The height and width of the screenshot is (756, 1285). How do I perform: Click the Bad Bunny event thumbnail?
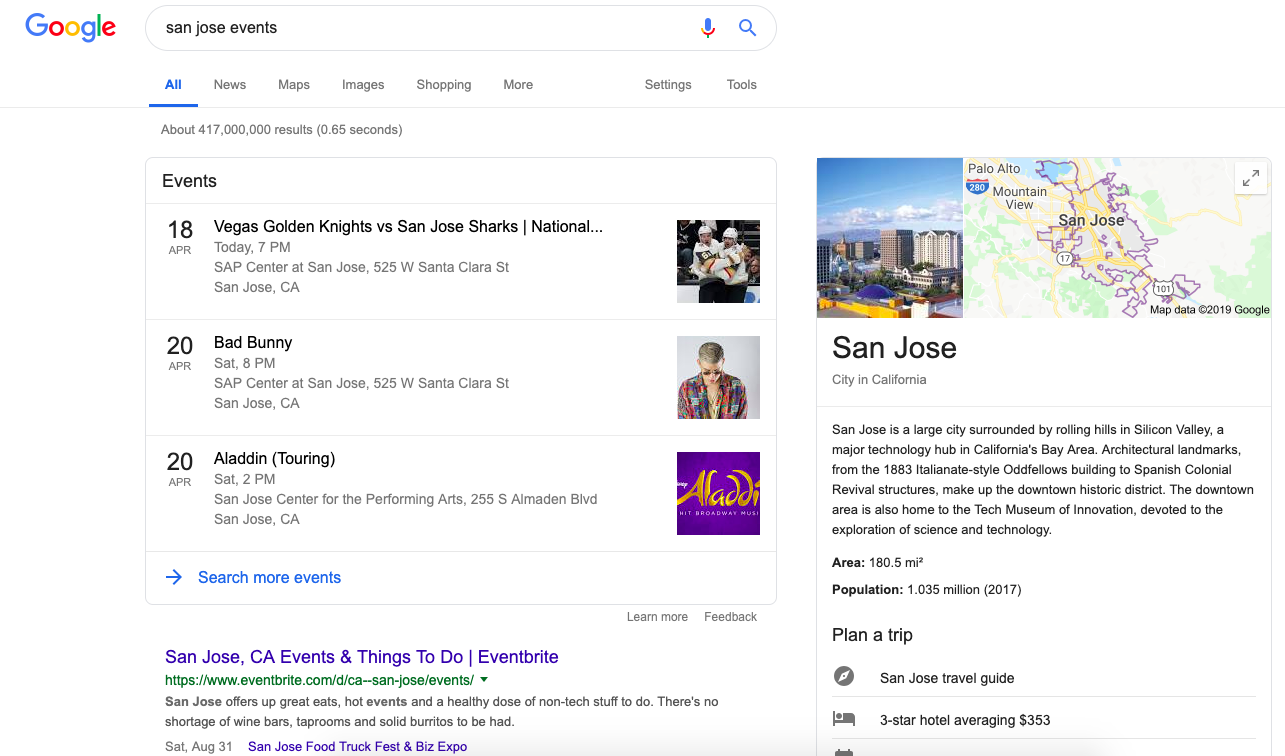coord(718,377)
